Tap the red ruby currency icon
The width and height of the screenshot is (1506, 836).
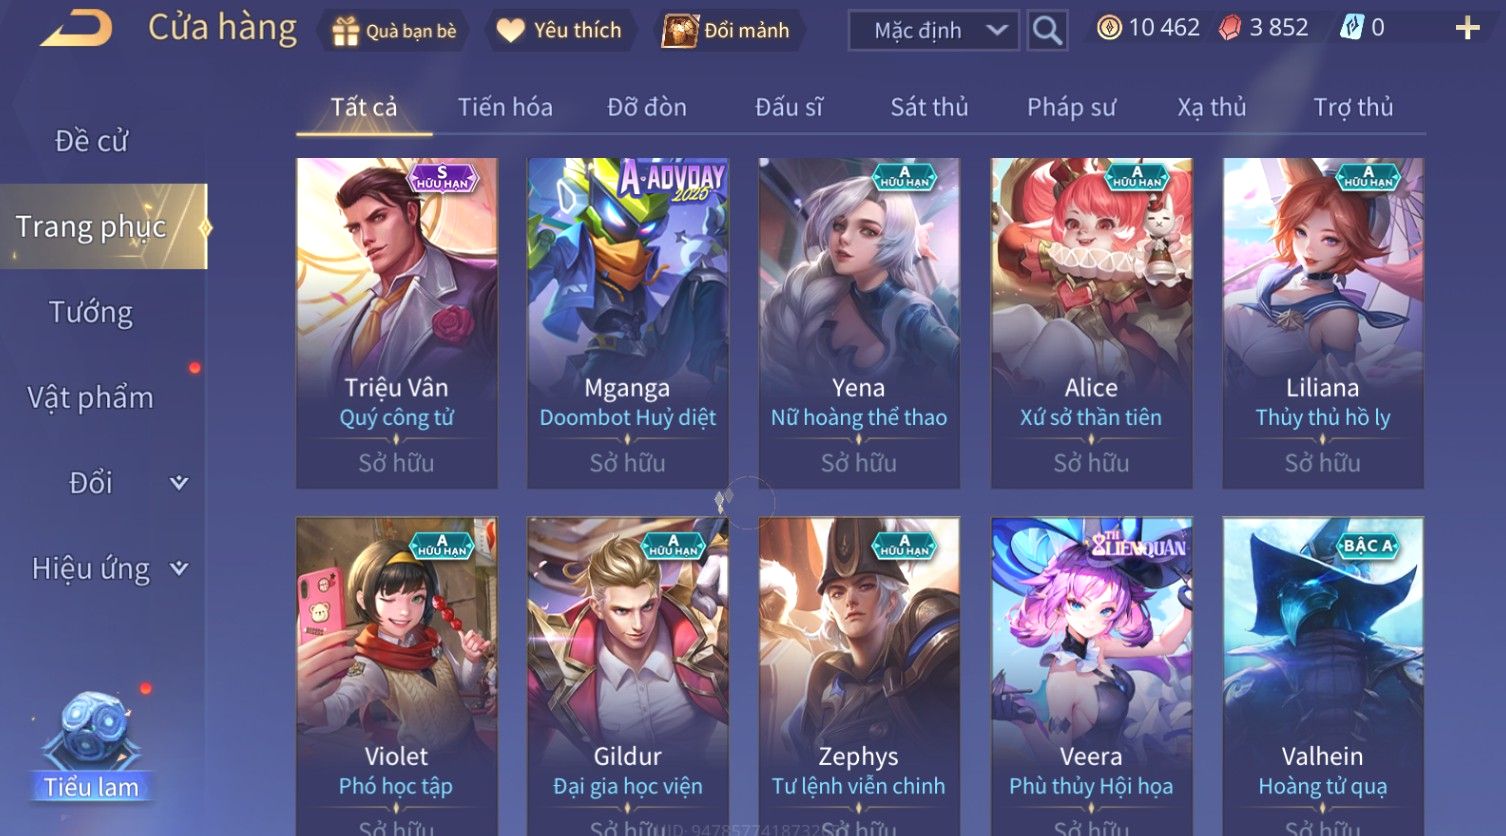1230,28
